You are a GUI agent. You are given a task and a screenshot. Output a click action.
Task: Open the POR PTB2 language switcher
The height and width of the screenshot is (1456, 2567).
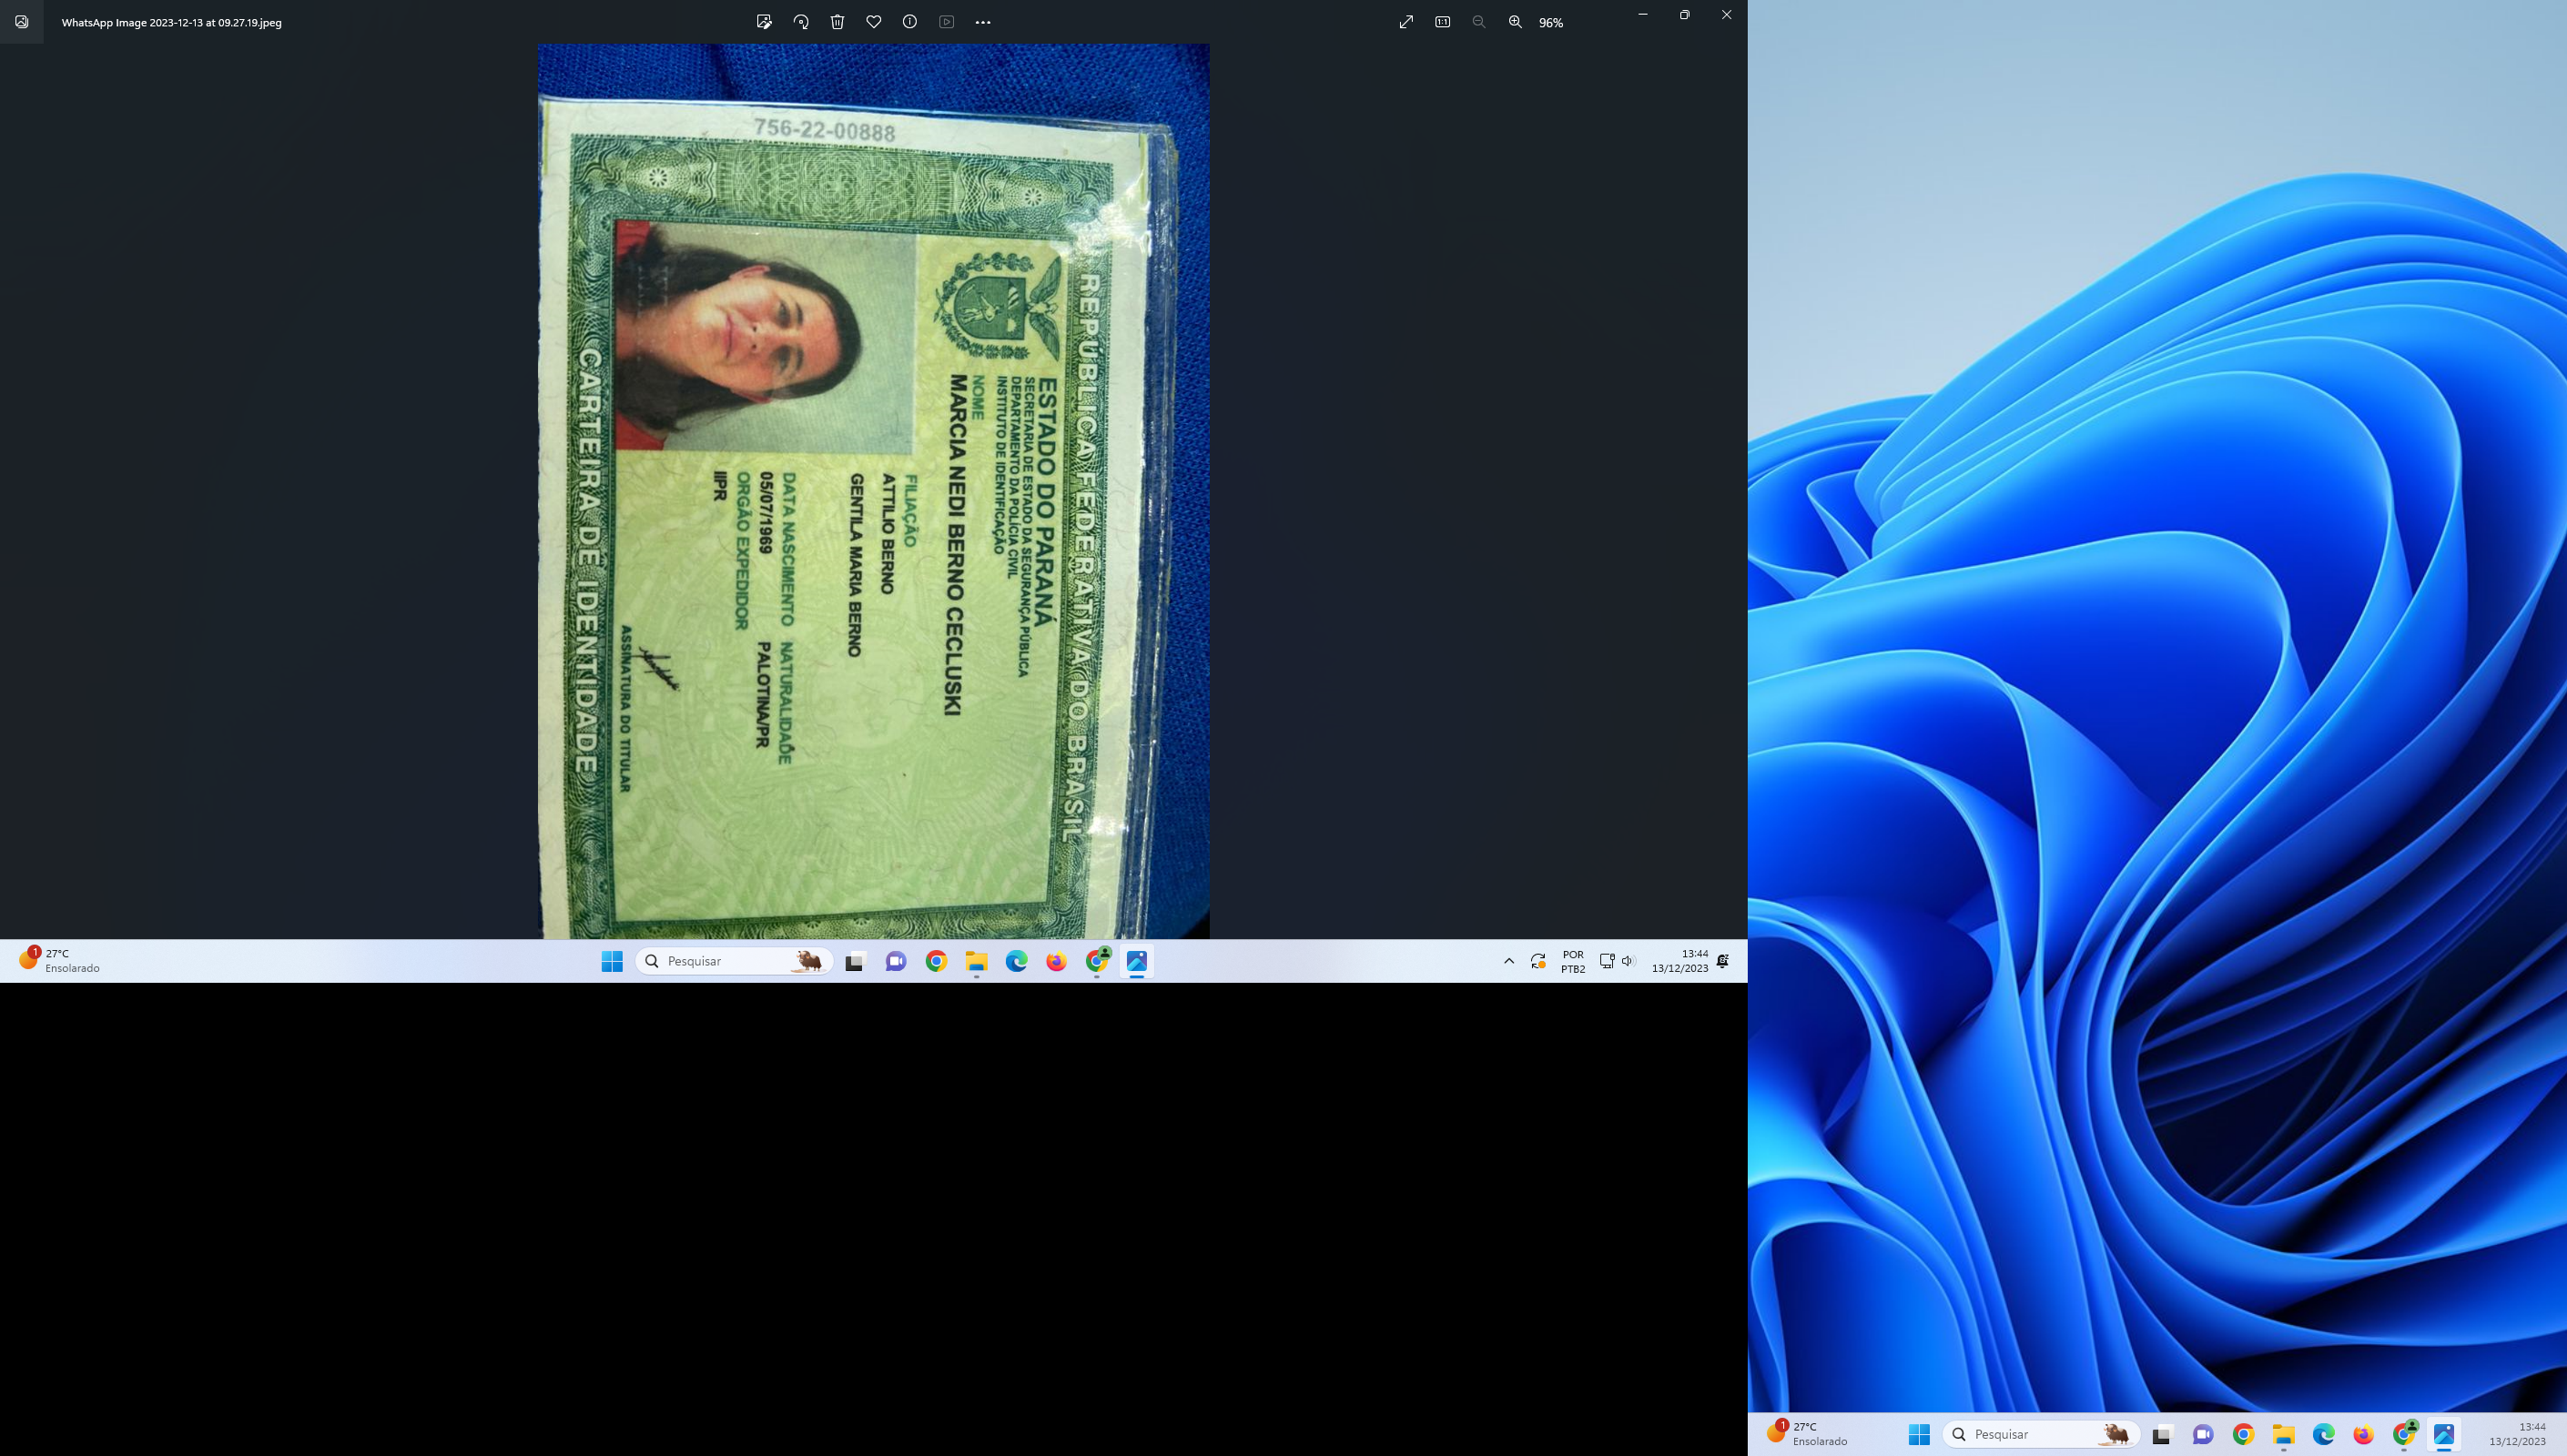coord(1572,961)
